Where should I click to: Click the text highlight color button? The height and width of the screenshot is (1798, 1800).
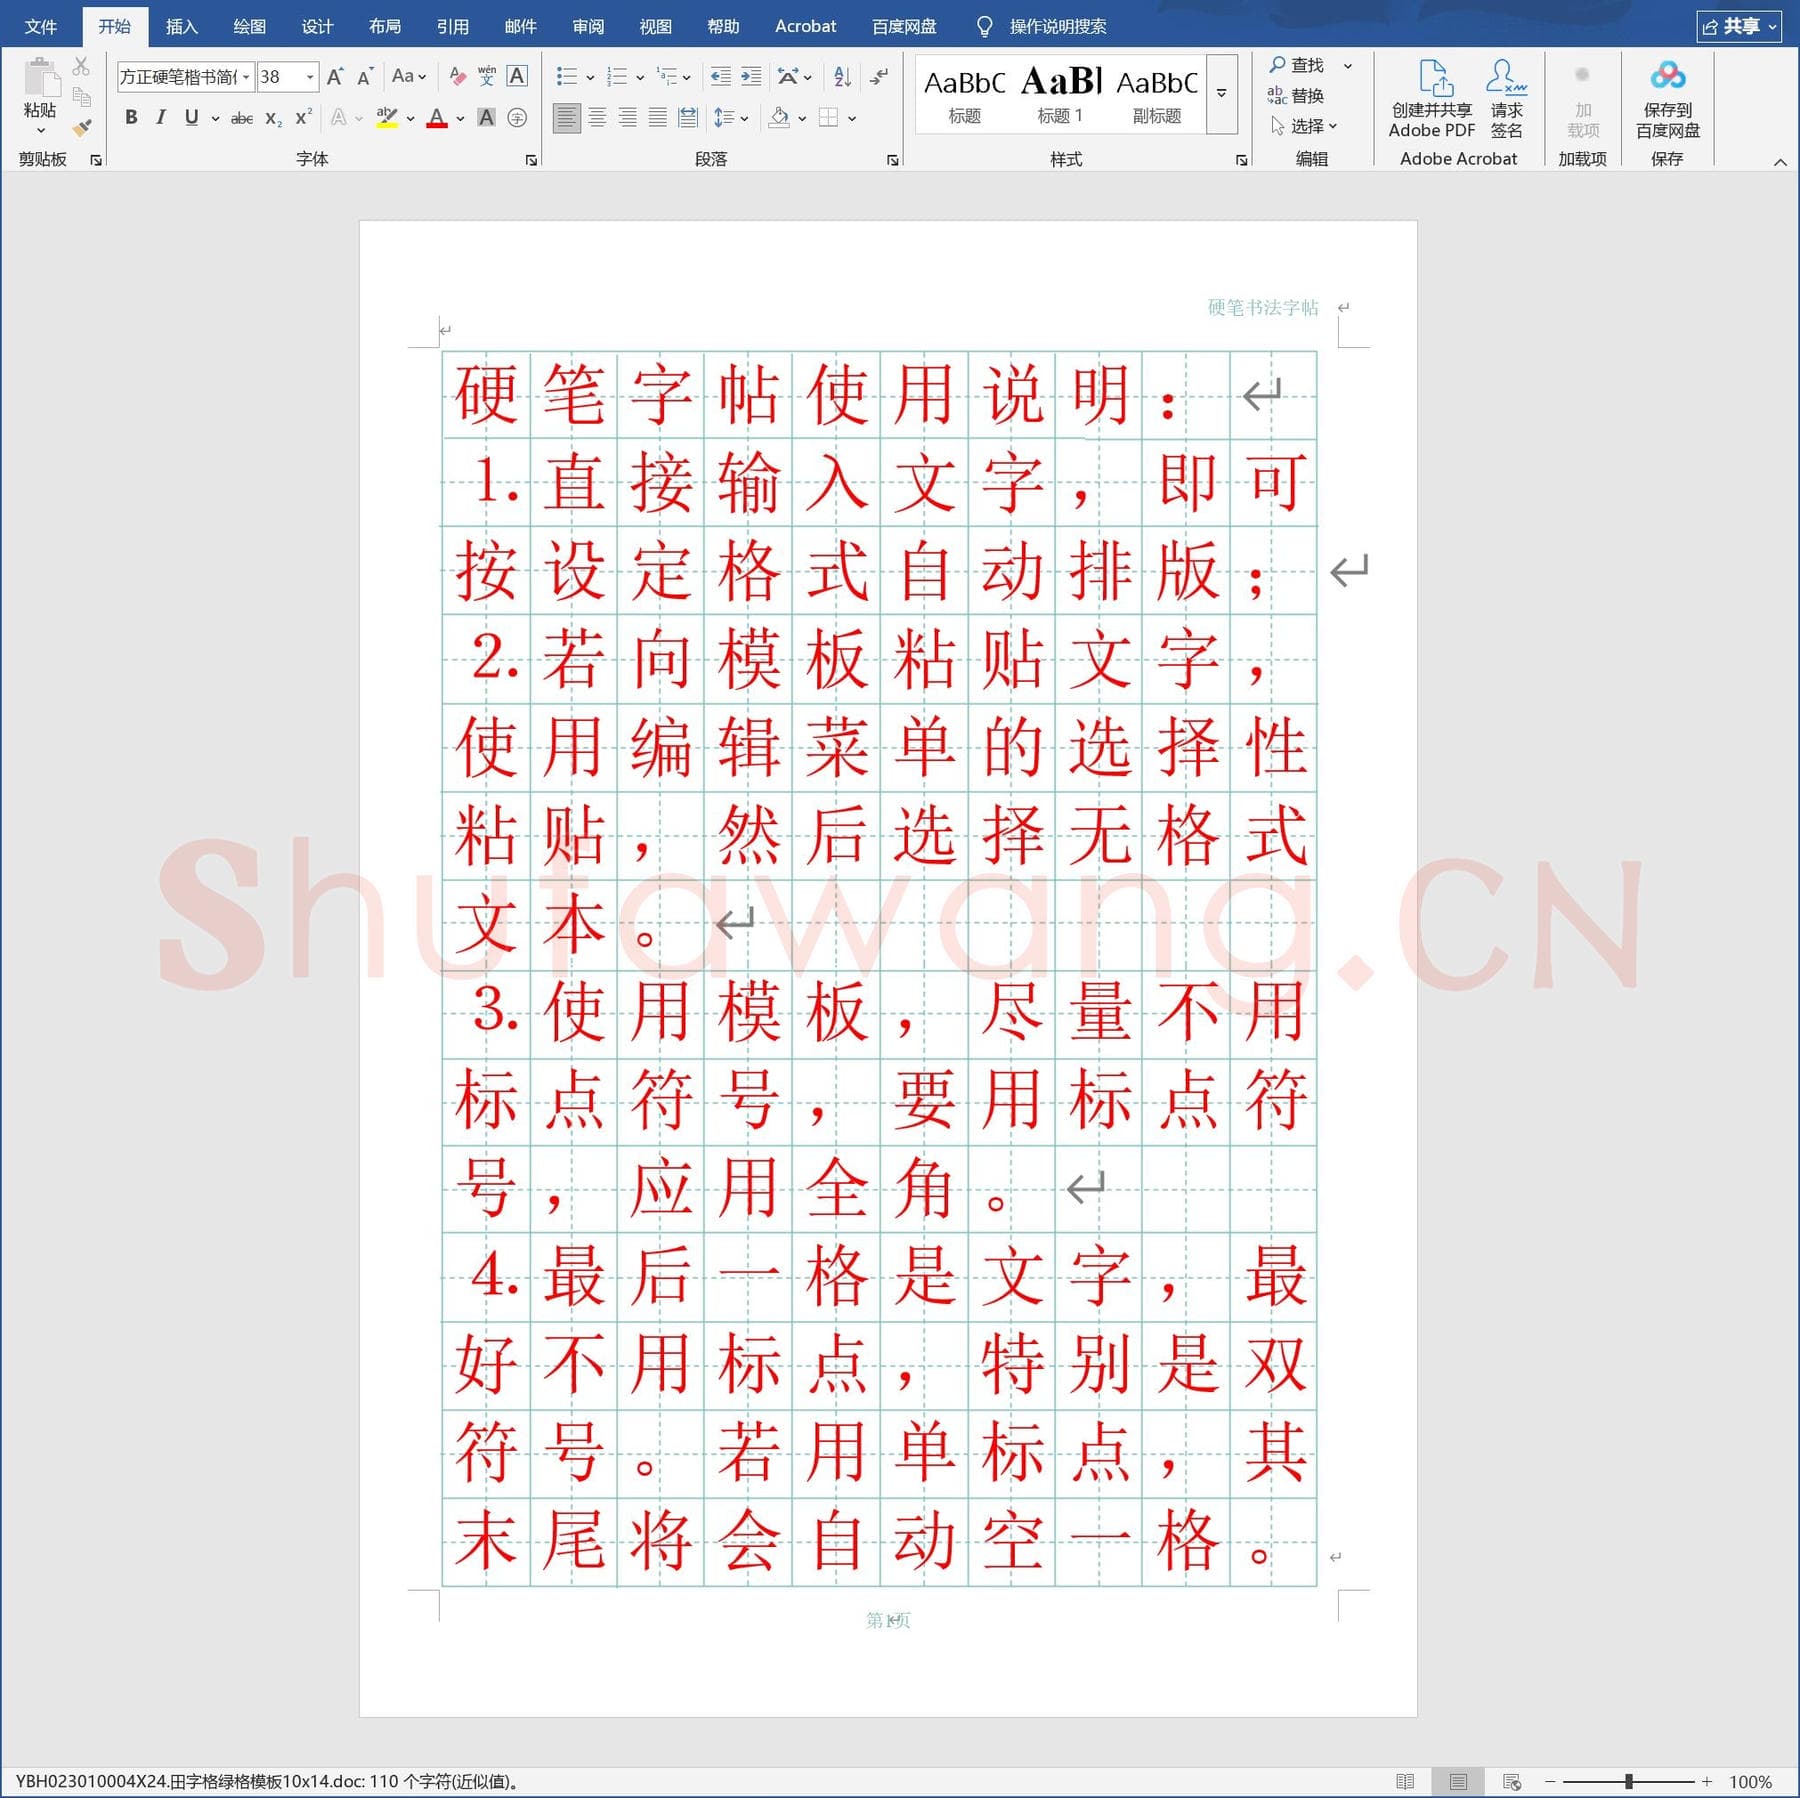tap(387, 118)
